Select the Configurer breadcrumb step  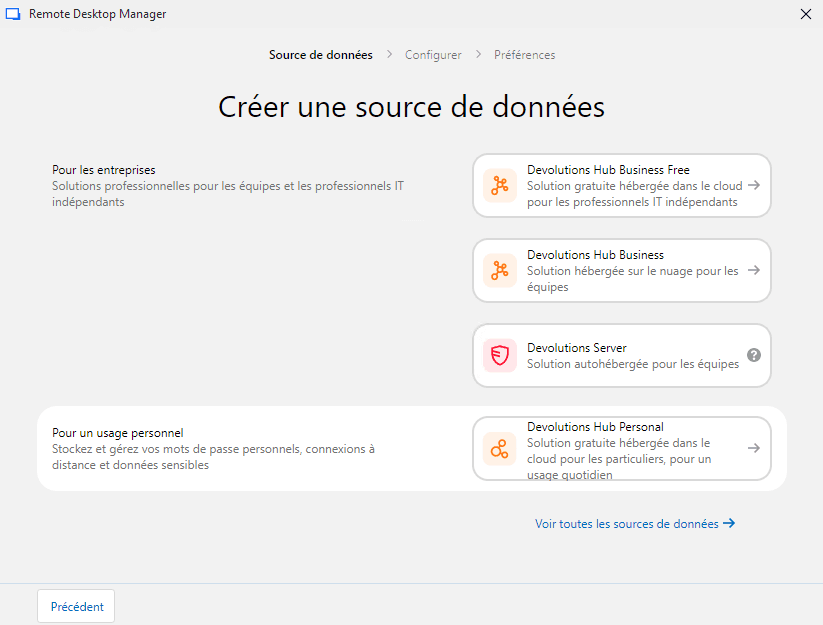[433, 55]
